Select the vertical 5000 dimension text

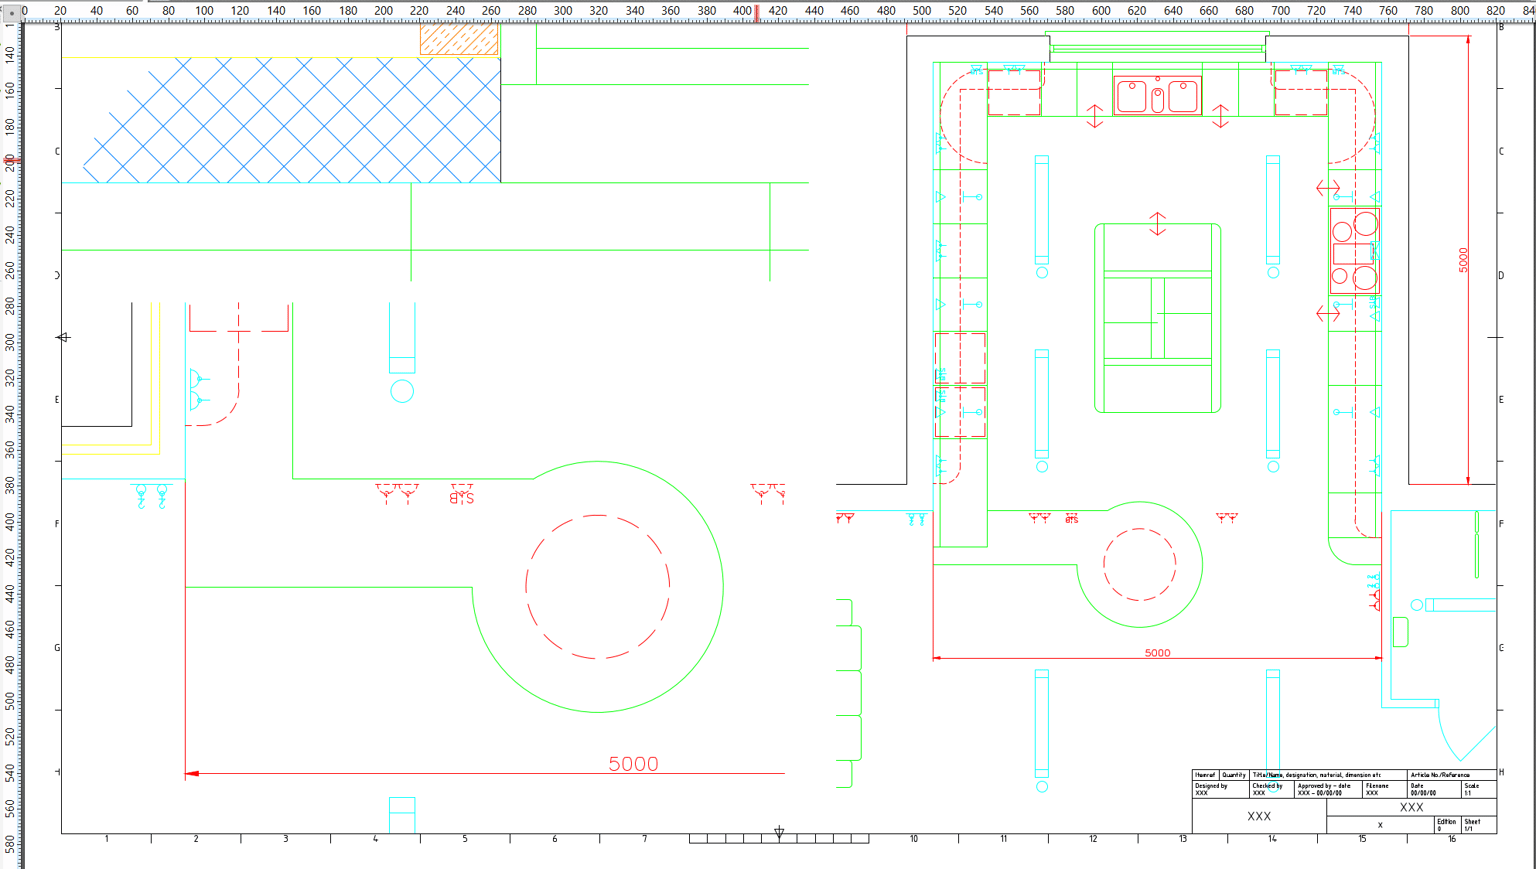1463,259
